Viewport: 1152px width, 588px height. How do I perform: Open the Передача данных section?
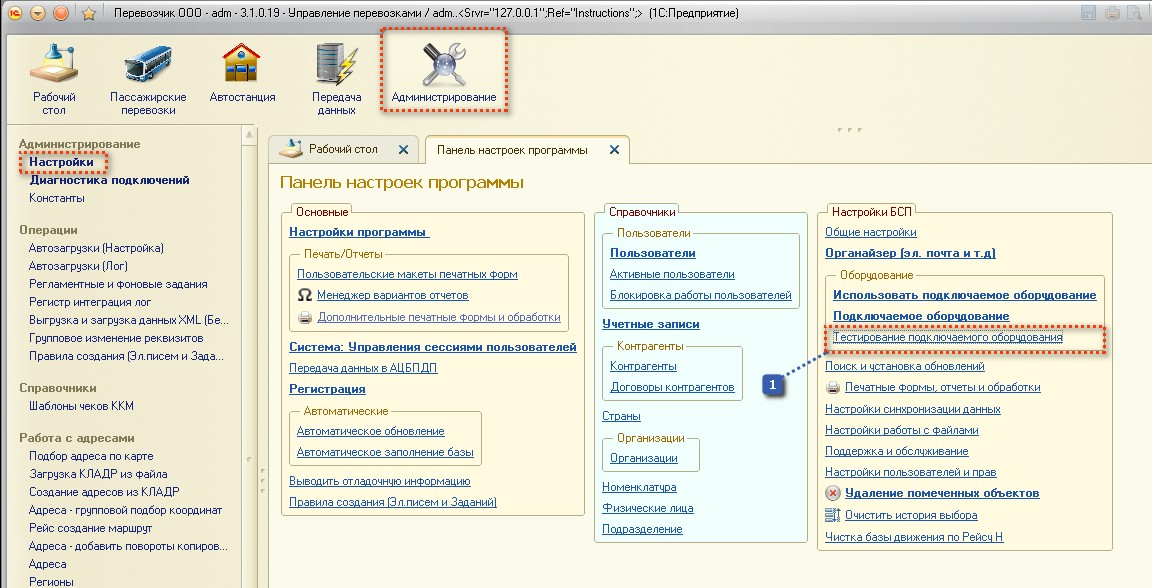click(336, 66)
